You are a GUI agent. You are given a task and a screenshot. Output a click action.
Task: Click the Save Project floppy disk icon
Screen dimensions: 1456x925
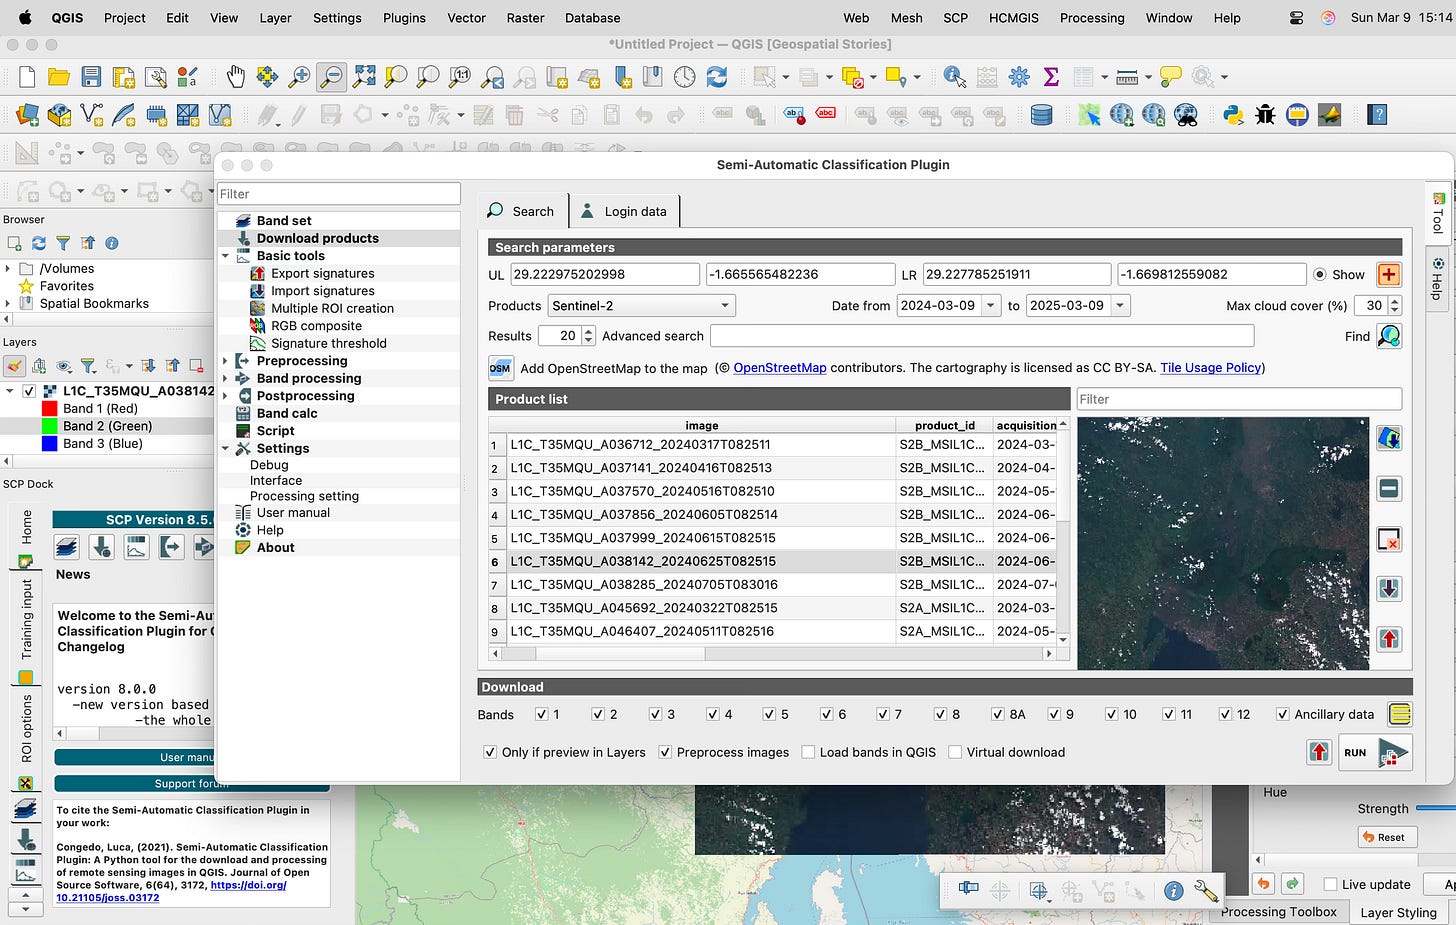(91, 77)
